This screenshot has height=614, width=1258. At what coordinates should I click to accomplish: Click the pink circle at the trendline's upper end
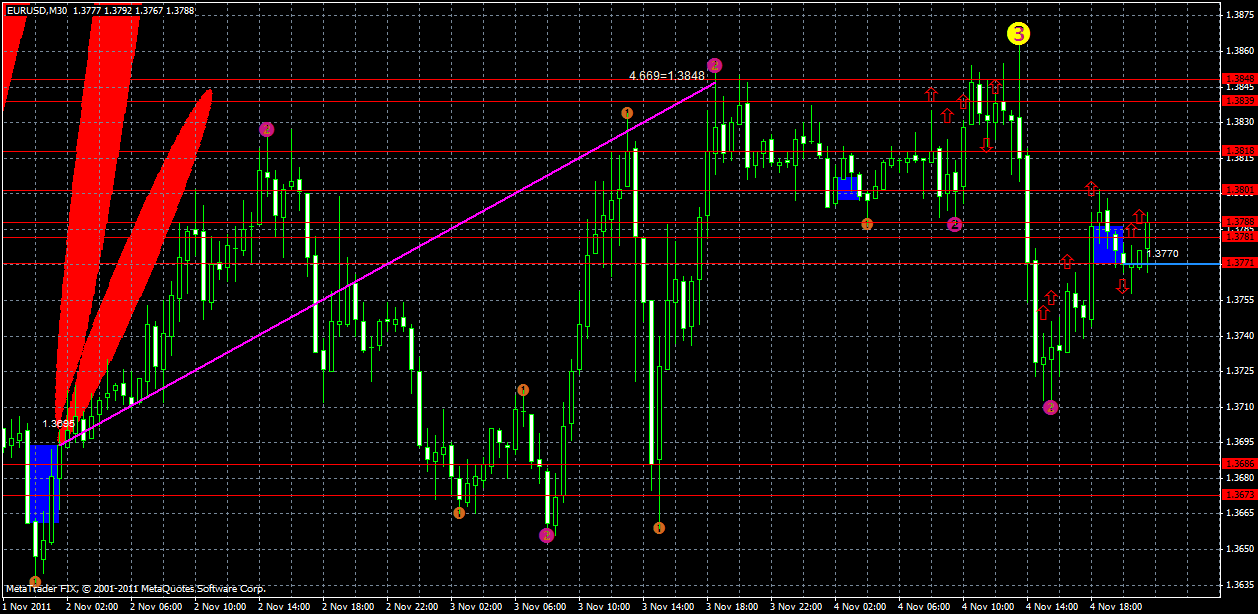[713, 63]
